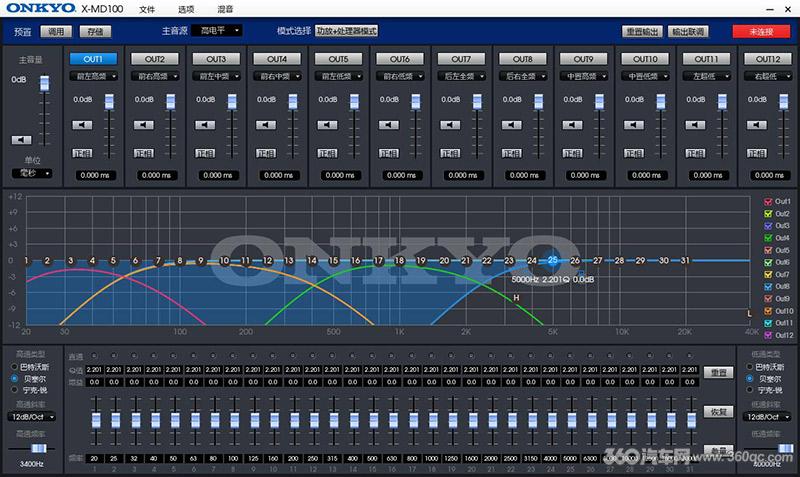
Task: Open the 主音源 source dropdown
Action: tap(216, 31)
